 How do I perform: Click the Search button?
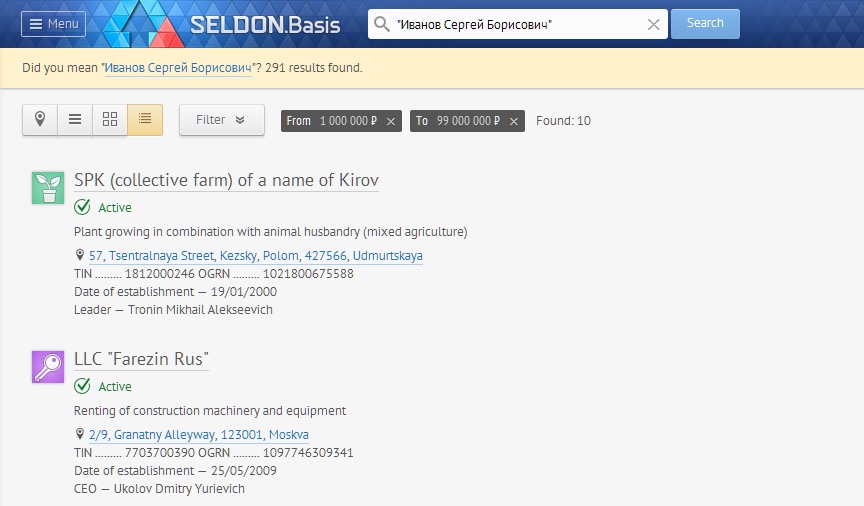(x=705, y=24)
